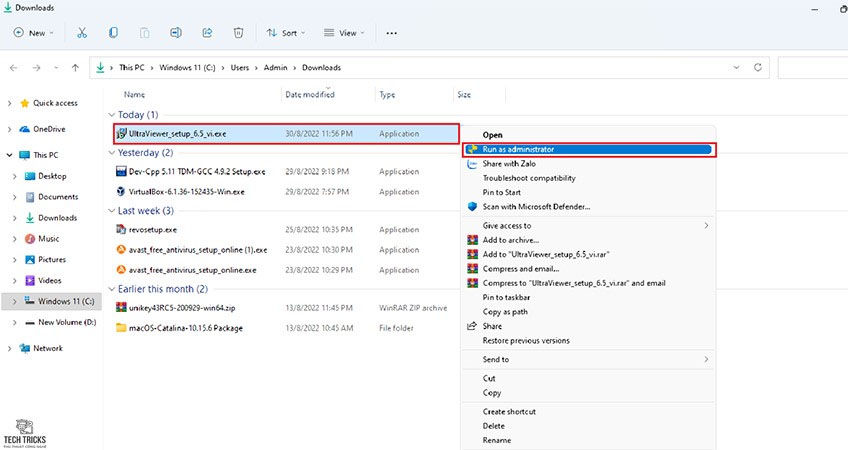Select avast_free_antivirus_setup_online.exe file name
The height and width of the screenshot is (450, 850).
pyautogui.click(x=192, y=270)
